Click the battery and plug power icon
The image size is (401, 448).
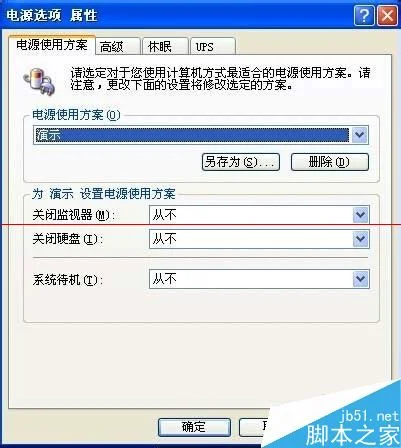pos(39,81)
